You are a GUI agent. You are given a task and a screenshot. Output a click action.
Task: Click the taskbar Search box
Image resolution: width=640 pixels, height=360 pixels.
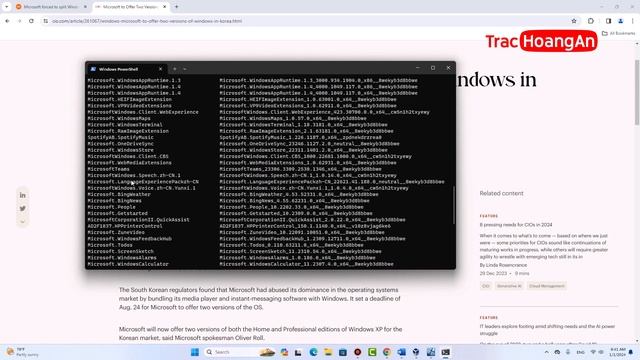pos(240,352)
